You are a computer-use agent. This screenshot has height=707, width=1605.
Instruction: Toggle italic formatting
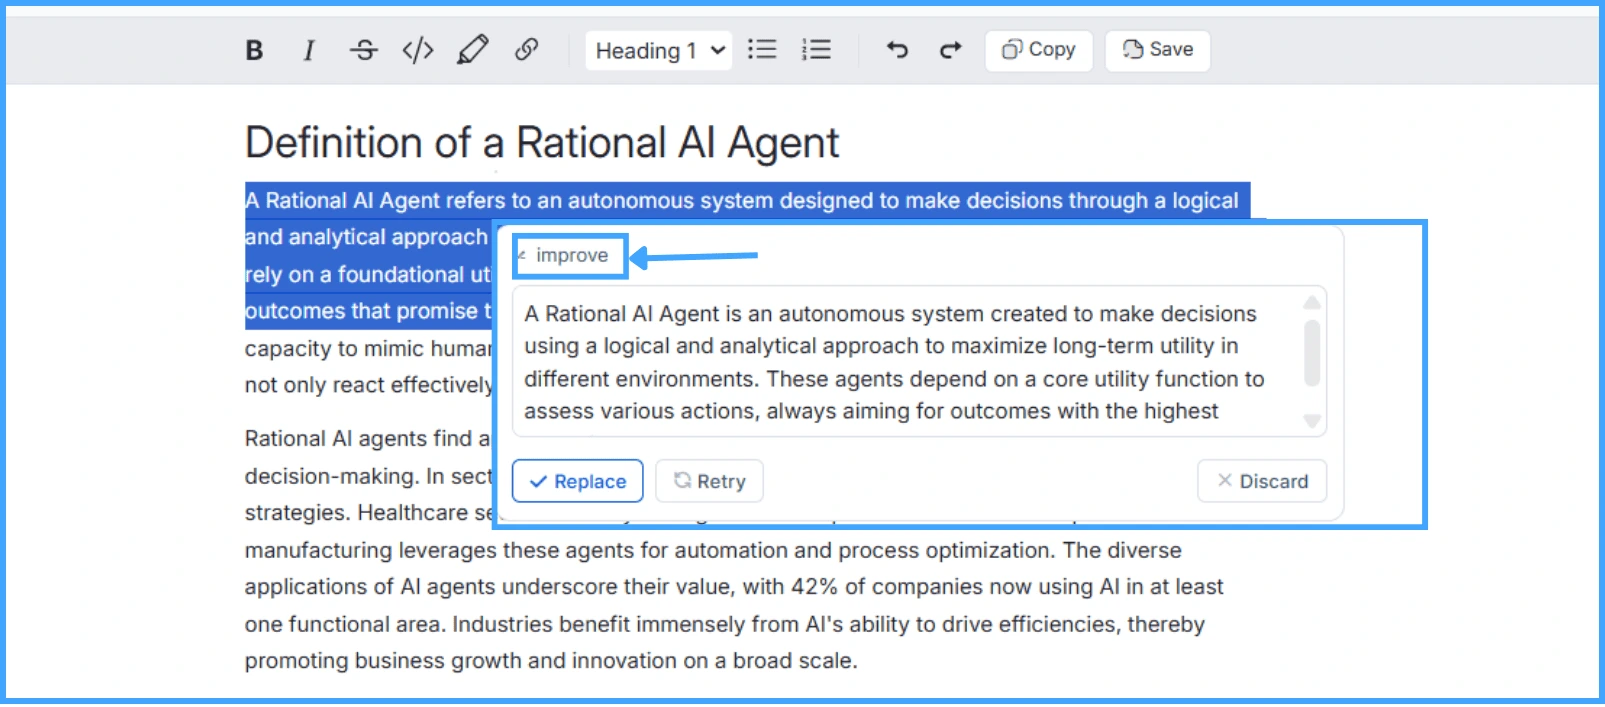pos(309,50)
